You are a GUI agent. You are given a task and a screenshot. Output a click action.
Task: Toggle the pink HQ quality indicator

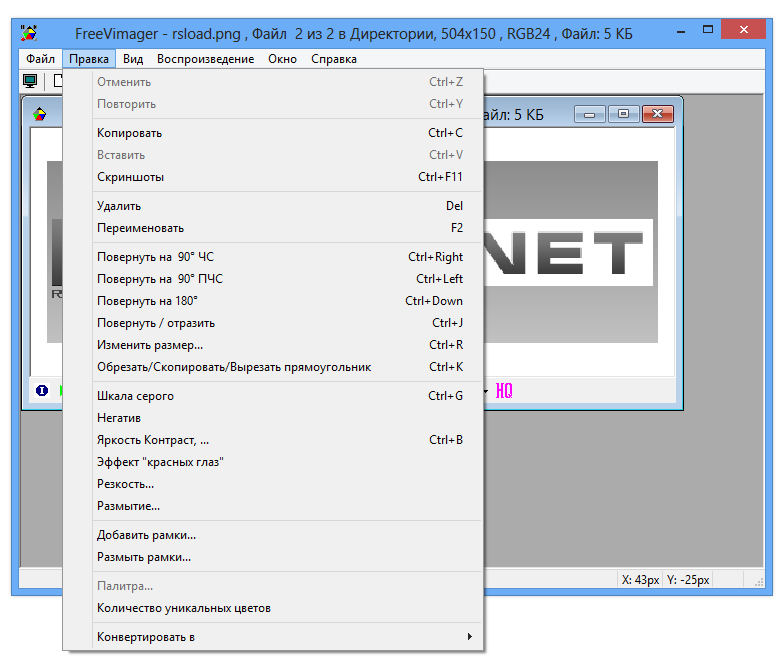tap(504, 391)
